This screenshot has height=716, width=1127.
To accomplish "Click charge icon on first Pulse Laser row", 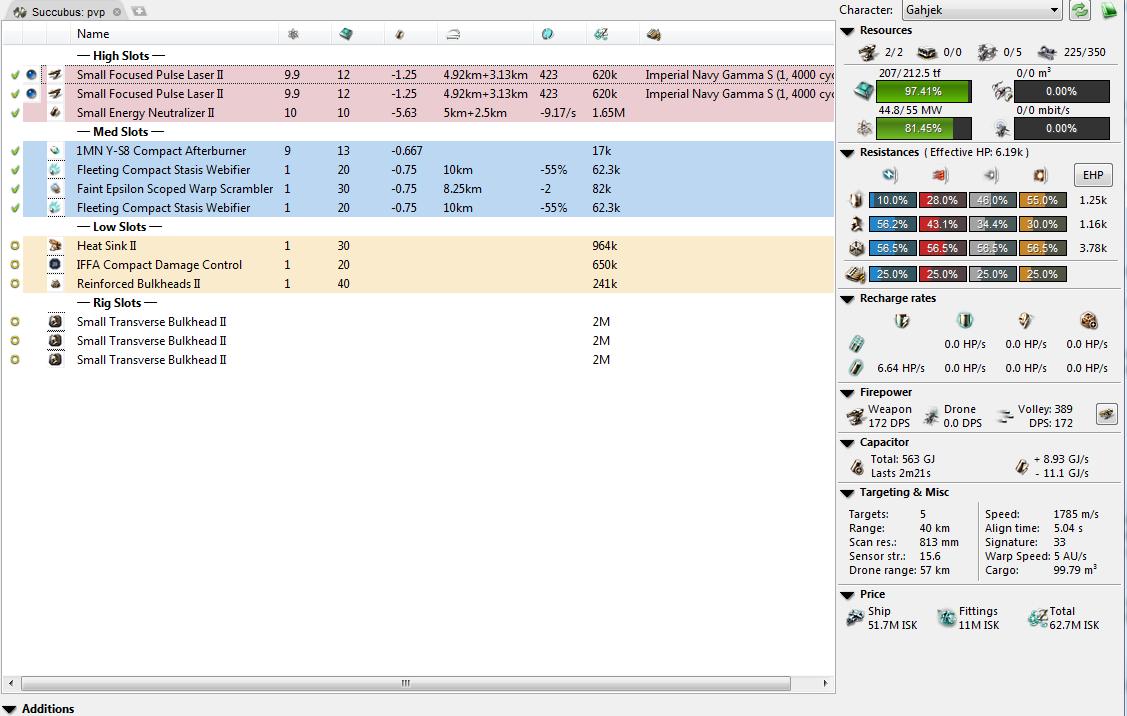I will [32, 75].
